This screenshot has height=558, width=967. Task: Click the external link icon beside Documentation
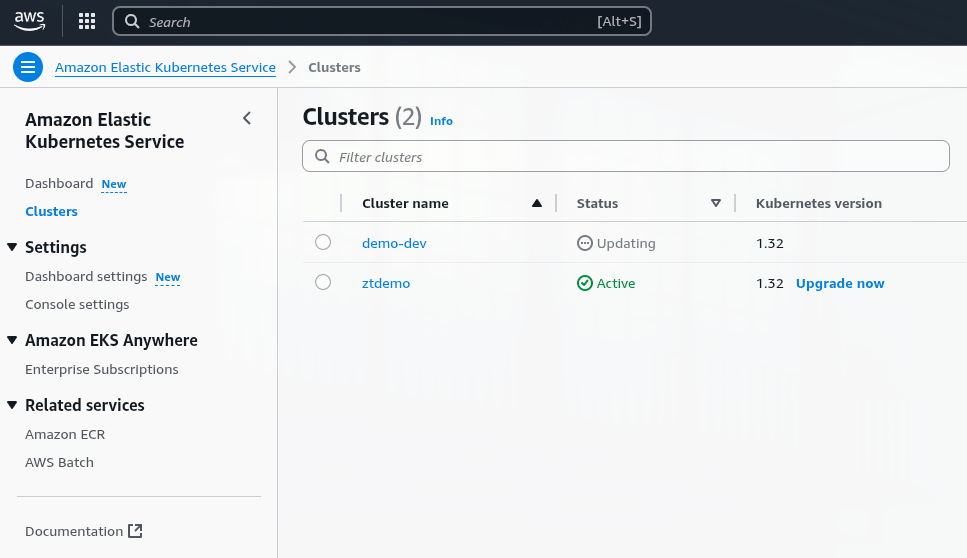click(136, 531)
